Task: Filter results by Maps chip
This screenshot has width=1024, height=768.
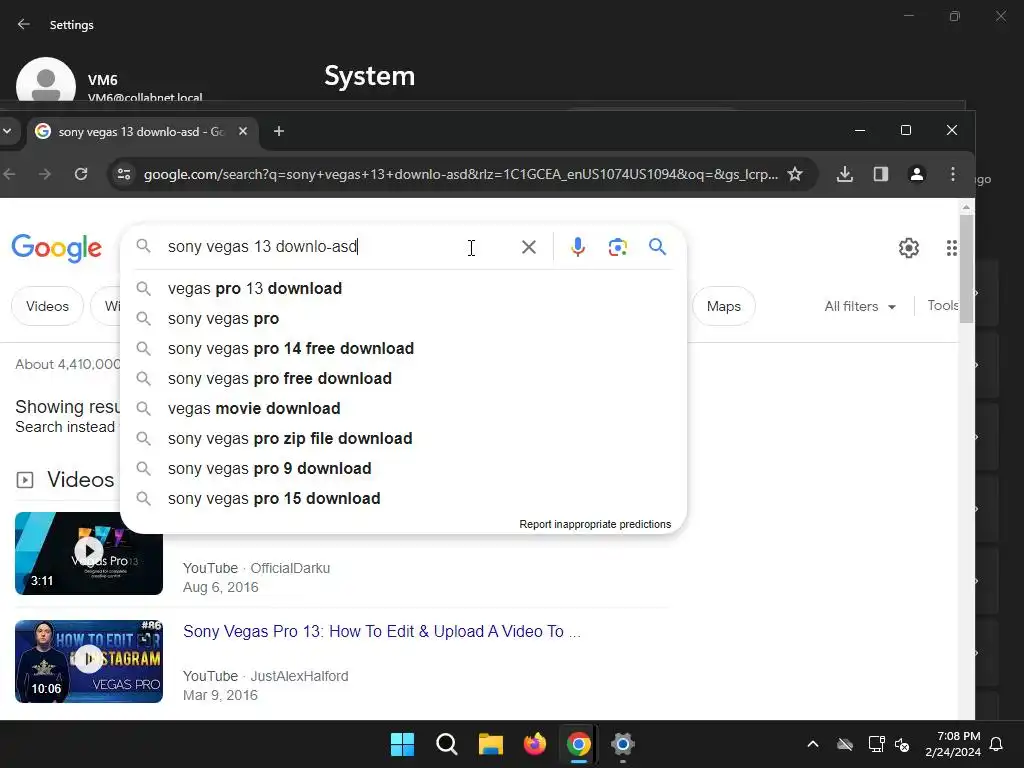Action: [x=724, y=306]
